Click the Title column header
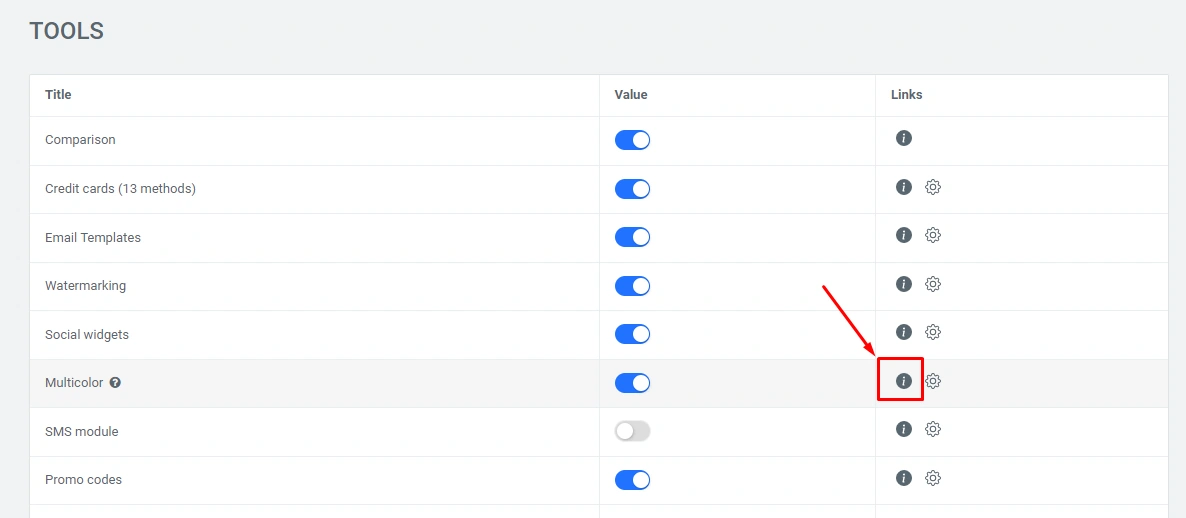The width and height of the screenshot is (1186, 518). click(x=58, y=95)
